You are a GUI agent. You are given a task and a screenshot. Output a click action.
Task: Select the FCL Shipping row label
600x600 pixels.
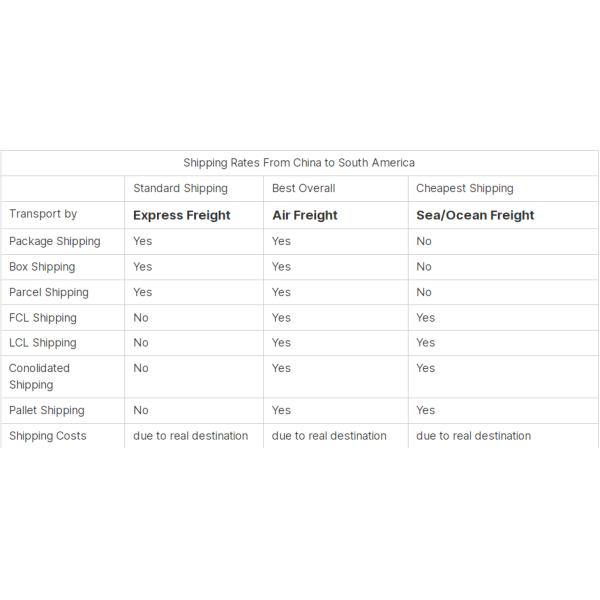click(x=43, y=318)
